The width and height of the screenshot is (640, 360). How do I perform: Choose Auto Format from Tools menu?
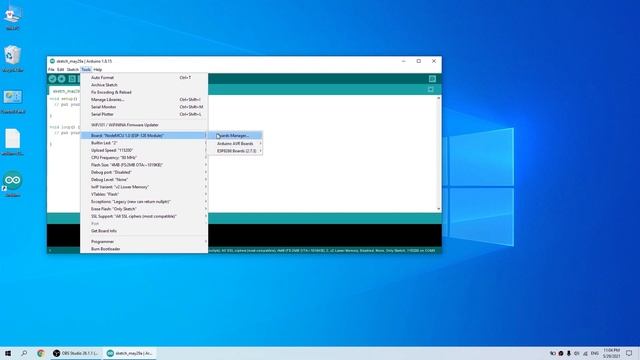(x=144, y=78)
